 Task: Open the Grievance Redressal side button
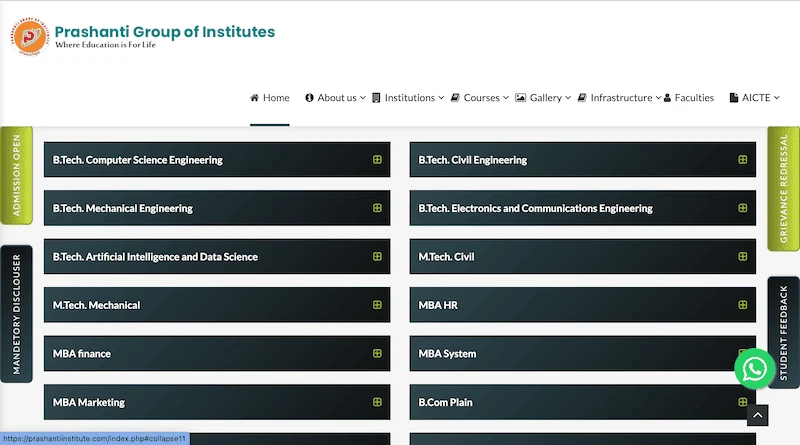pyautogui.click(x=783, y=188)
